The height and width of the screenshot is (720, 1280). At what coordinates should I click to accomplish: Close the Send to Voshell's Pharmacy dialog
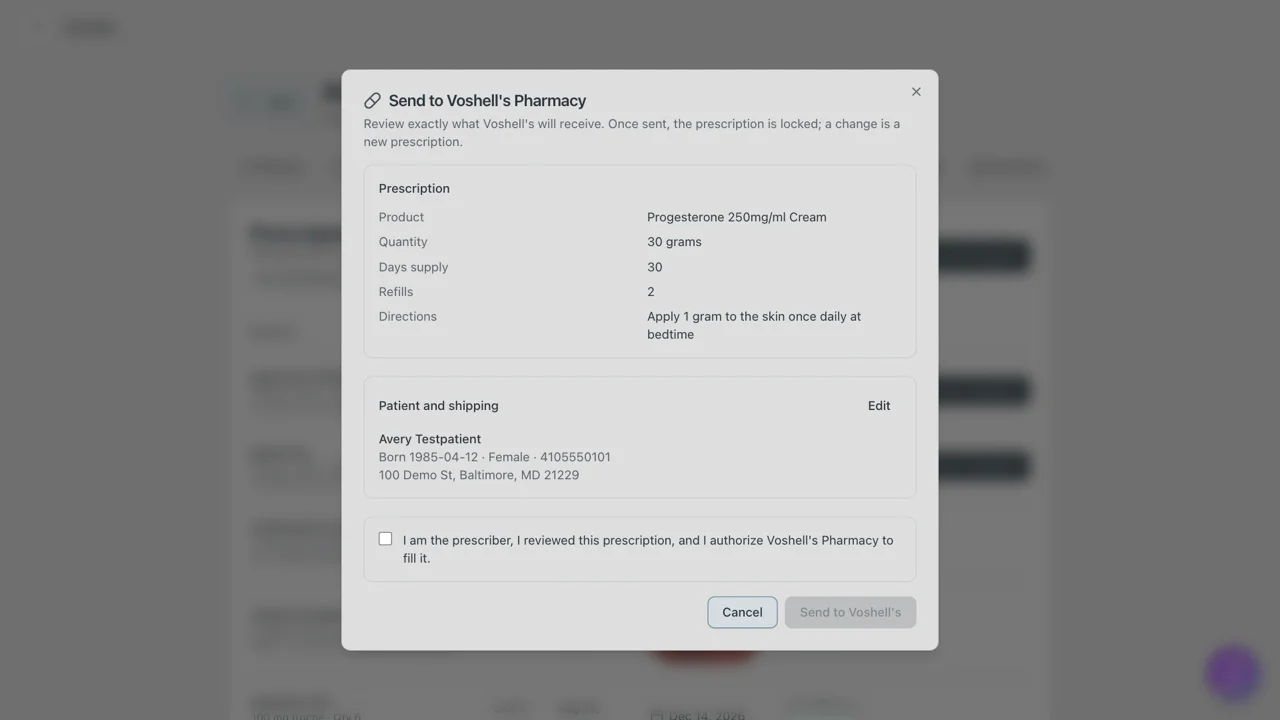tap(916, 92)
